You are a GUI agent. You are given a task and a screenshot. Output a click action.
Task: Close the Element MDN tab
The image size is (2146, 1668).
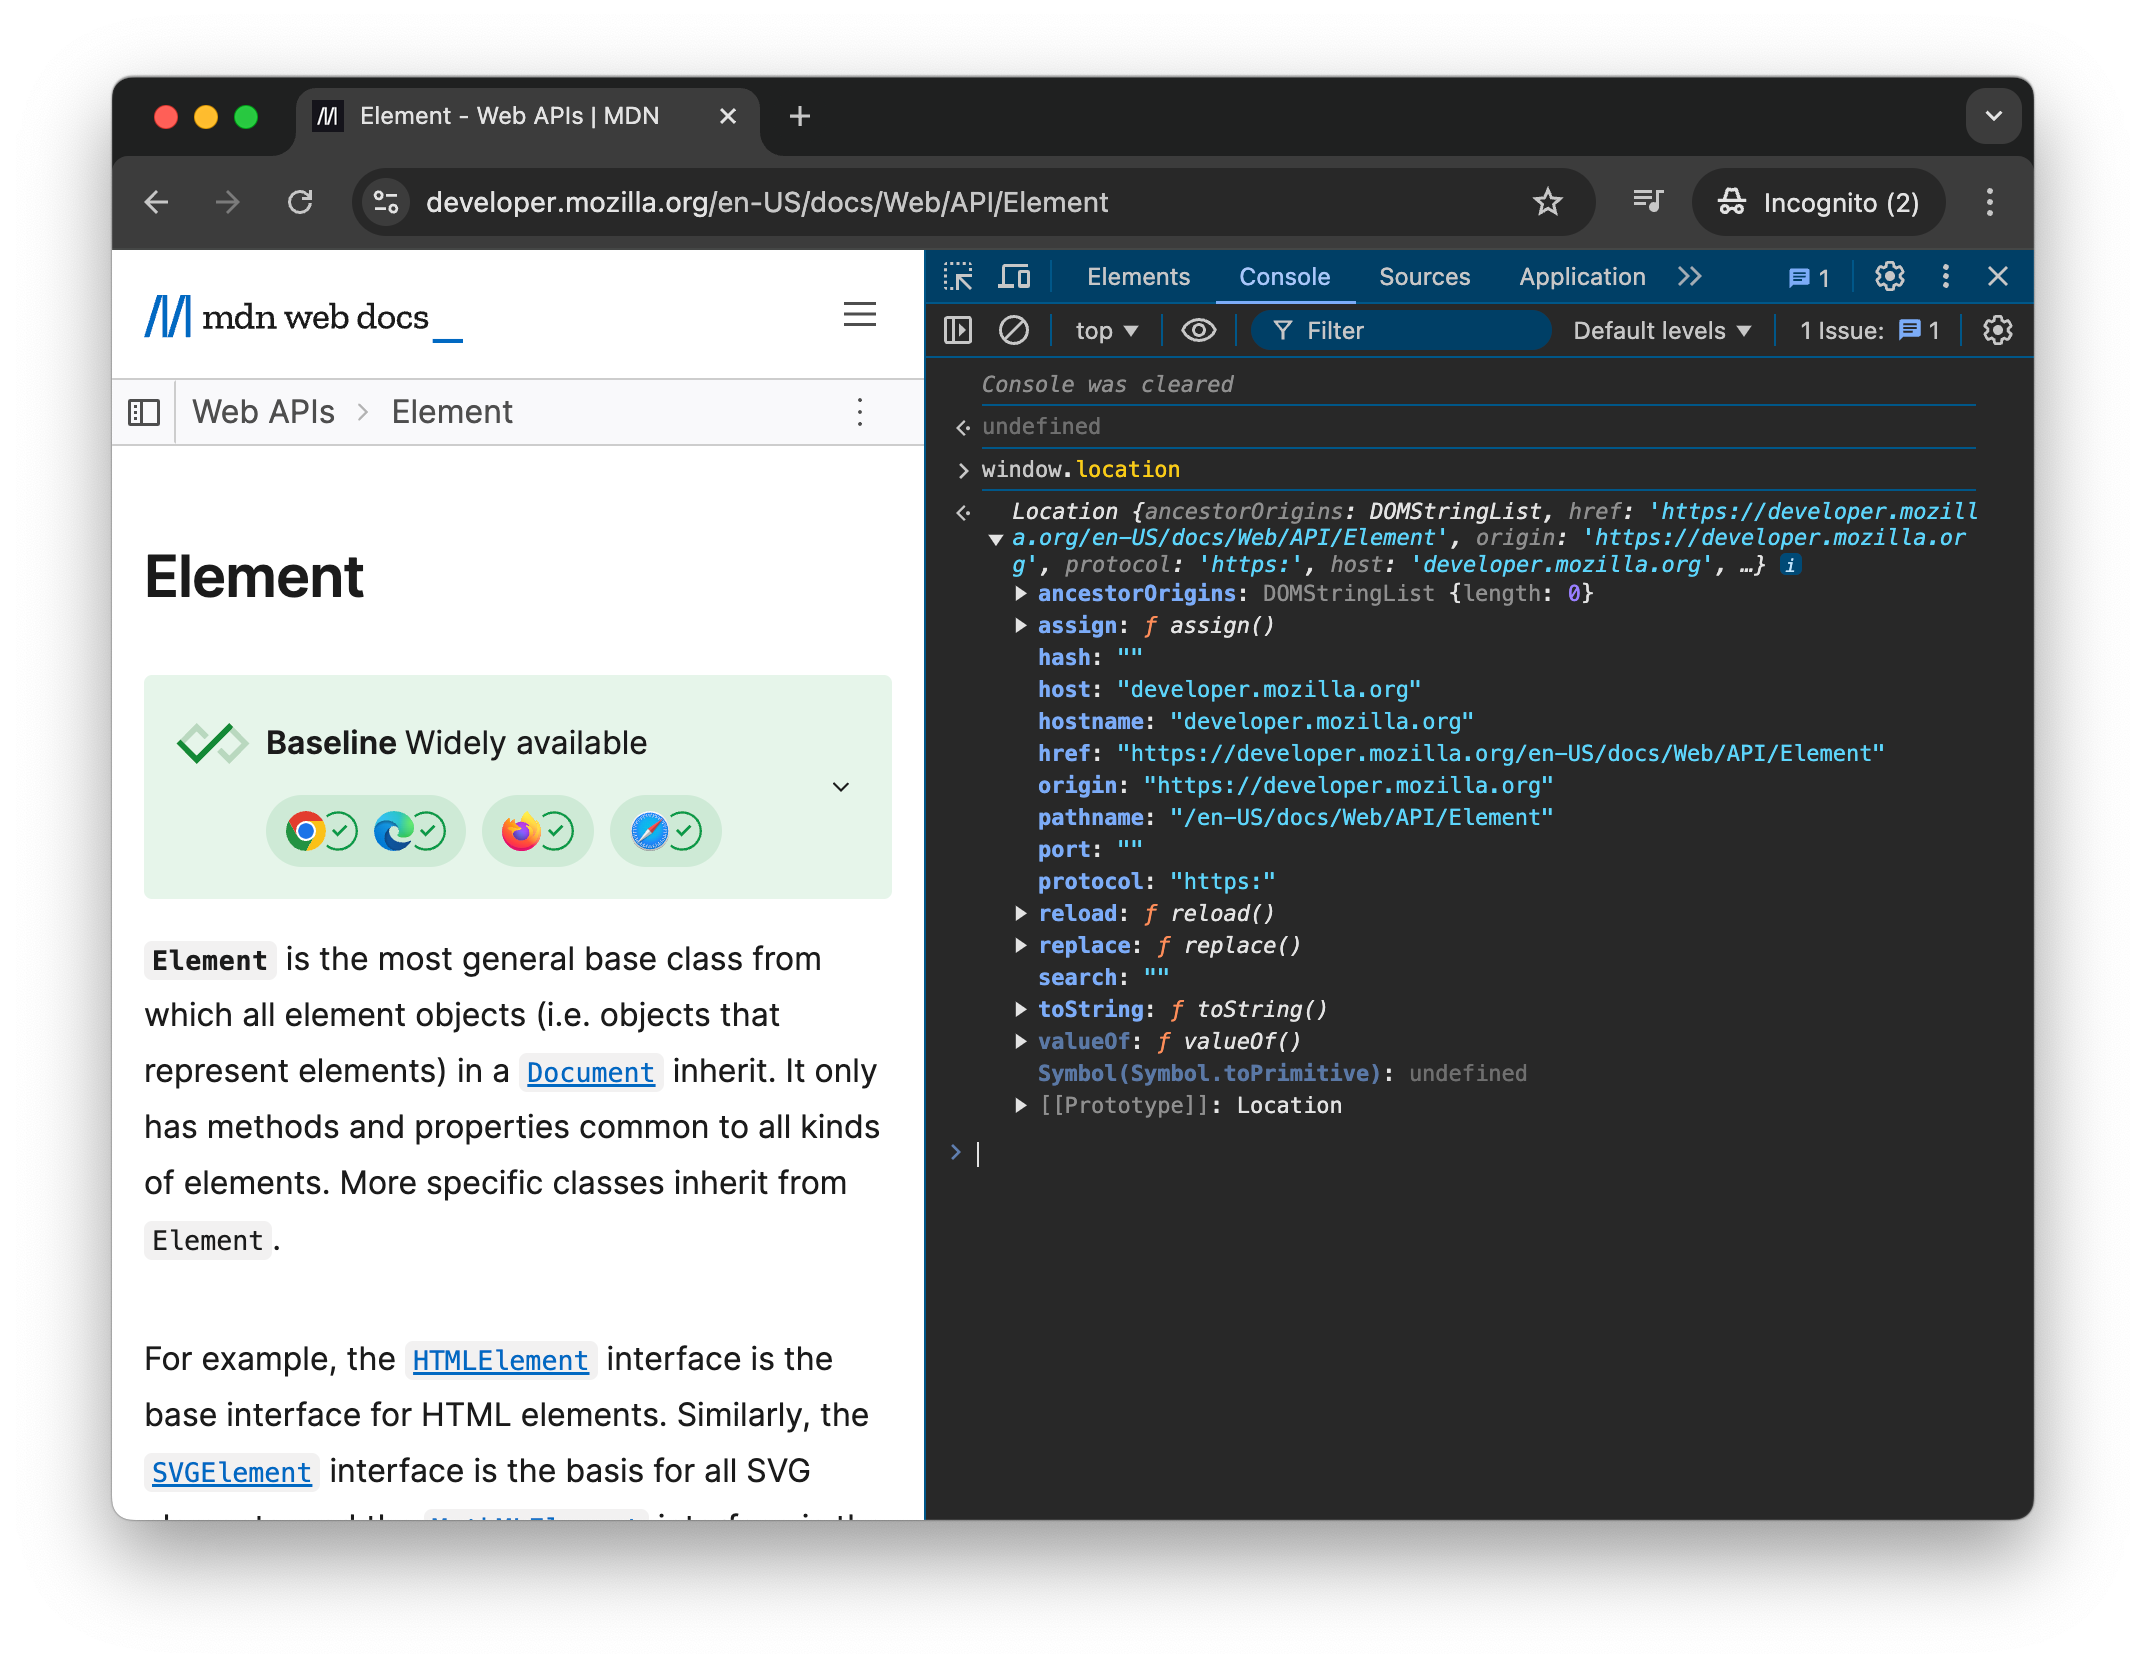click(x=728, y=117)
